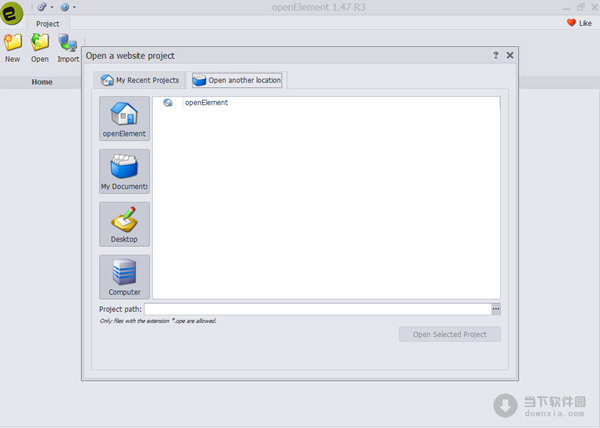This screenshot has width=600, height=428.
Task: Close the Open a website project dialog
Action: (x=510, y=55)
